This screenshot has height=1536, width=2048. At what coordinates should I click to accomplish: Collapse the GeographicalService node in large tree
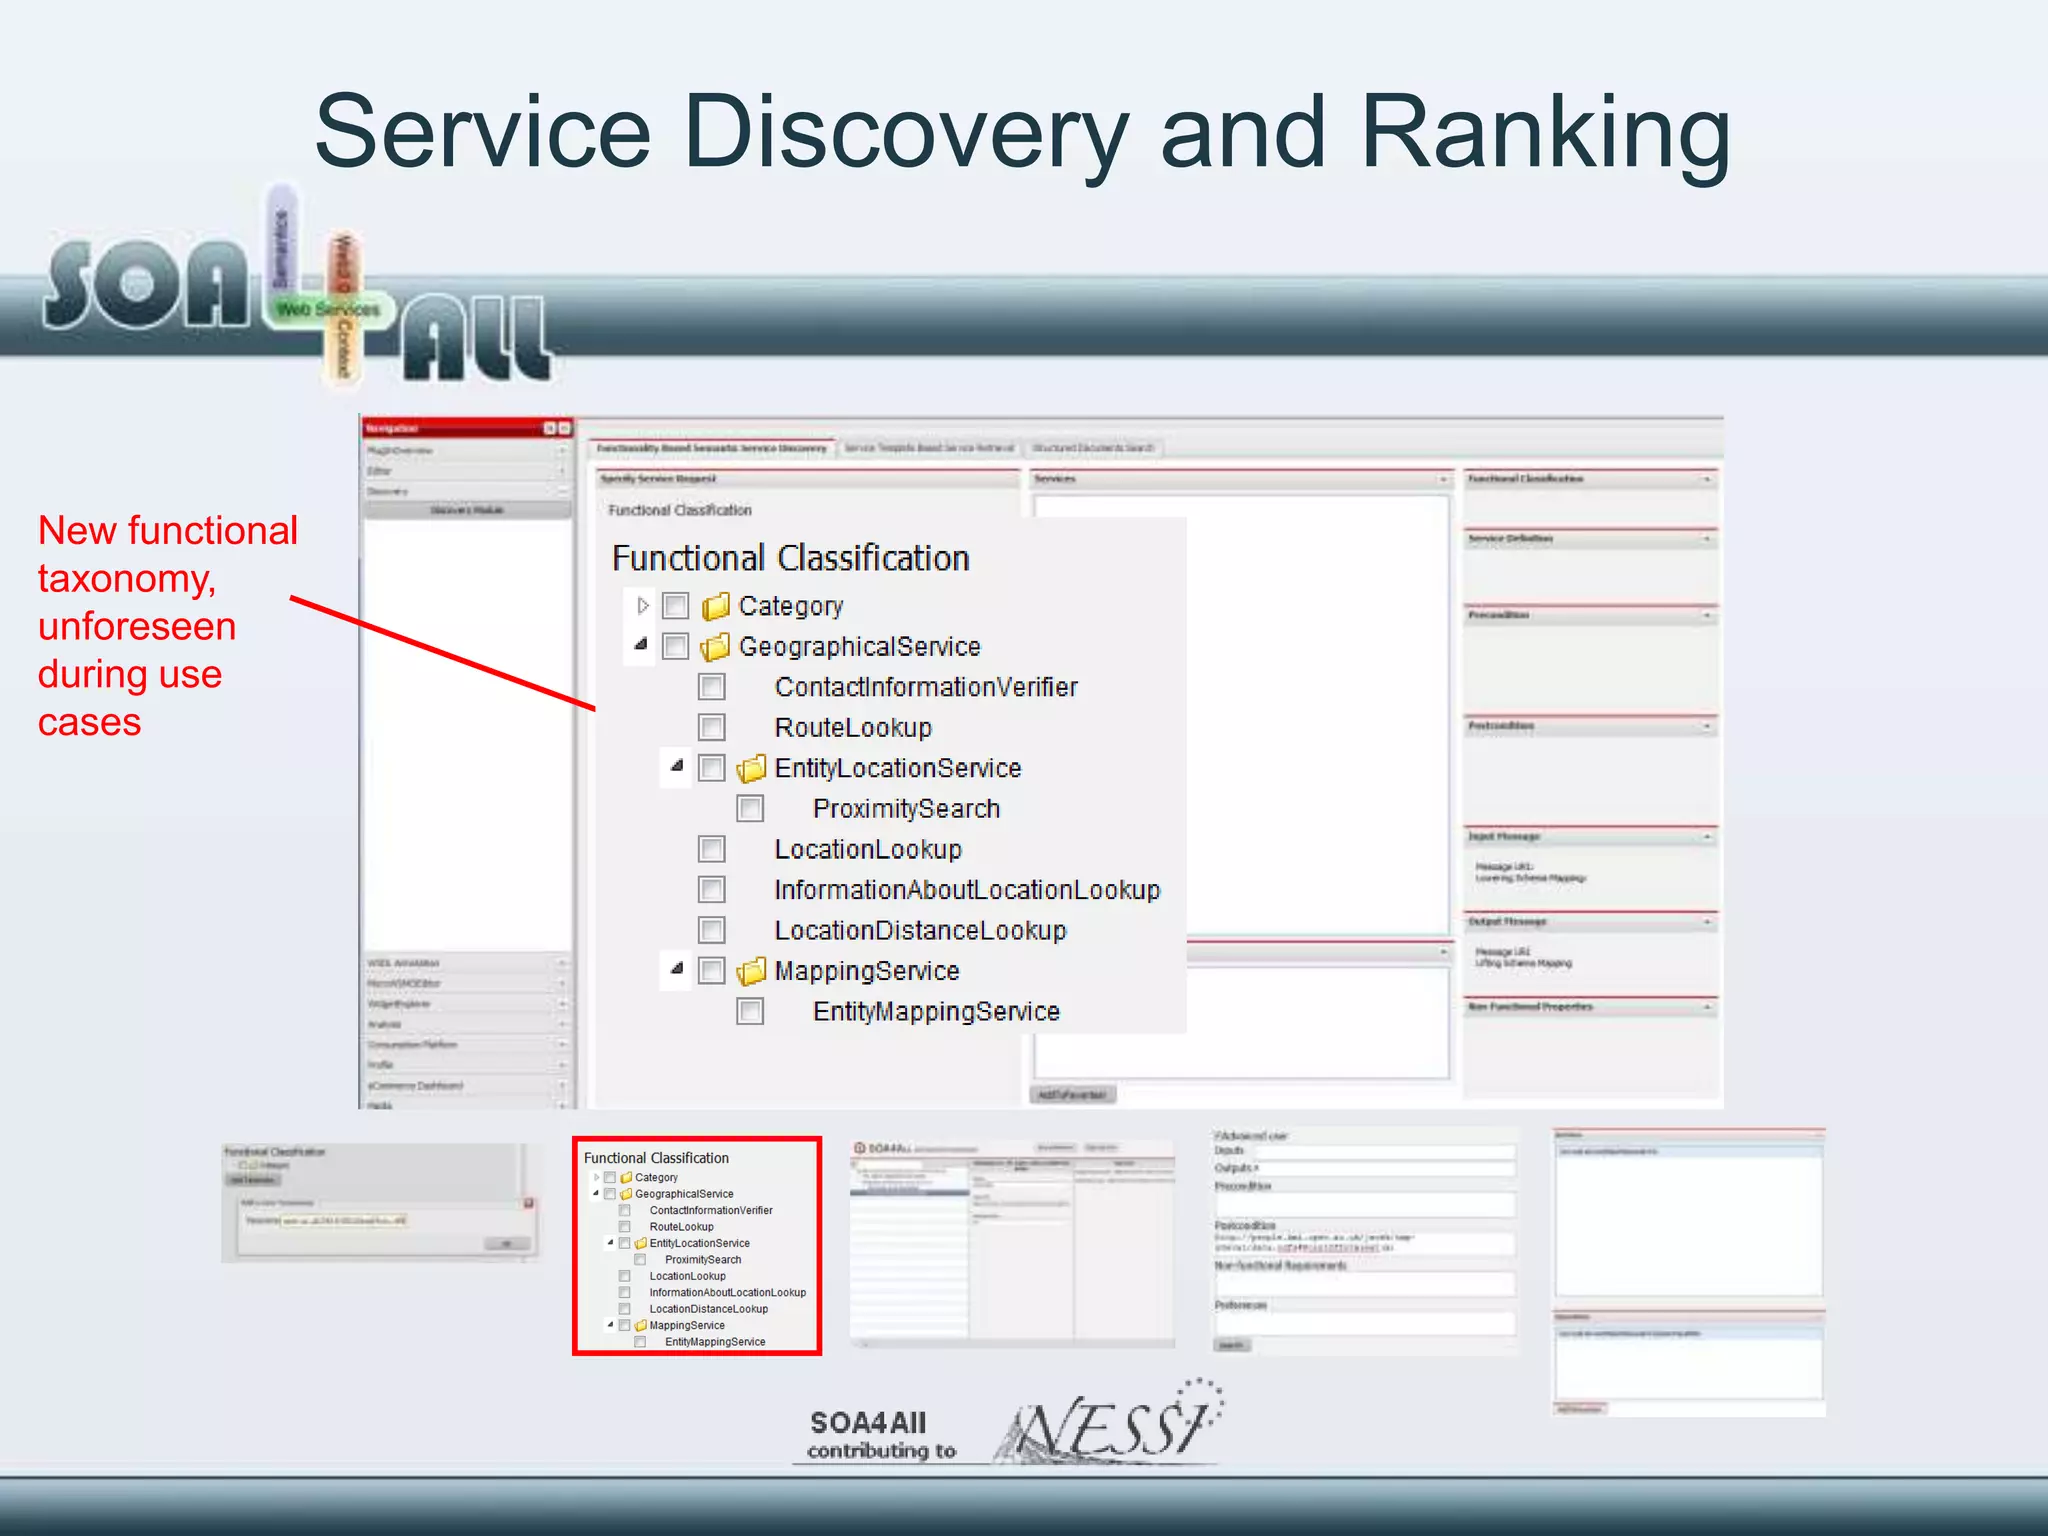coord(641,644)
